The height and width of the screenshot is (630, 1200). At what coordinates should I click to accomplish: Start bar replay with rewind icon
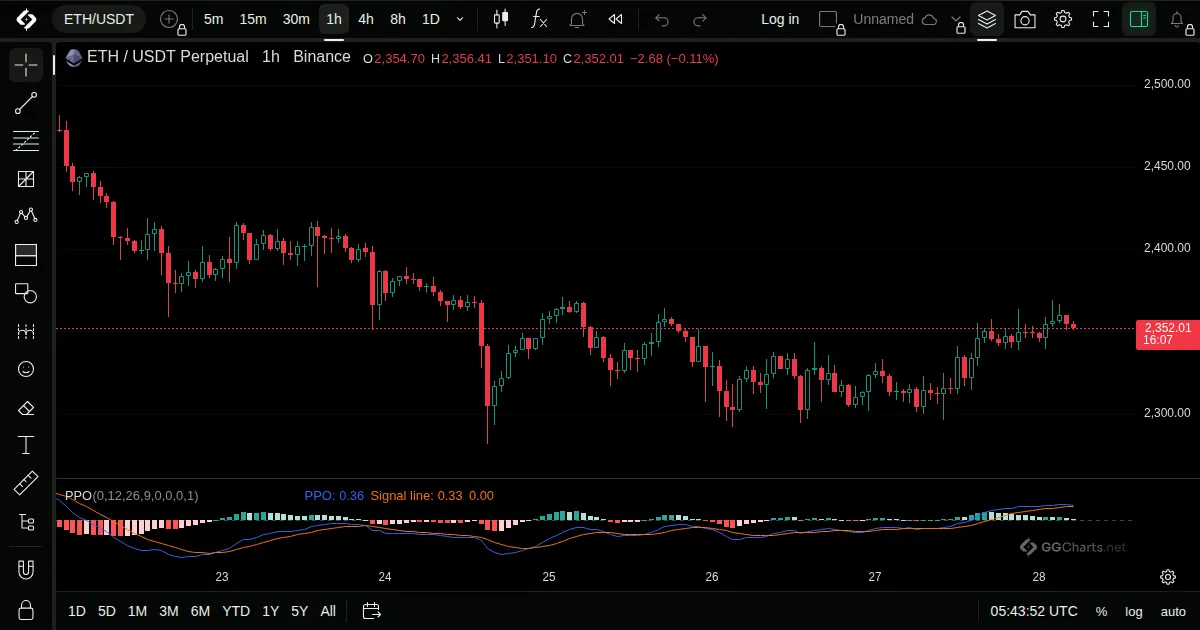tap(616, 19)
